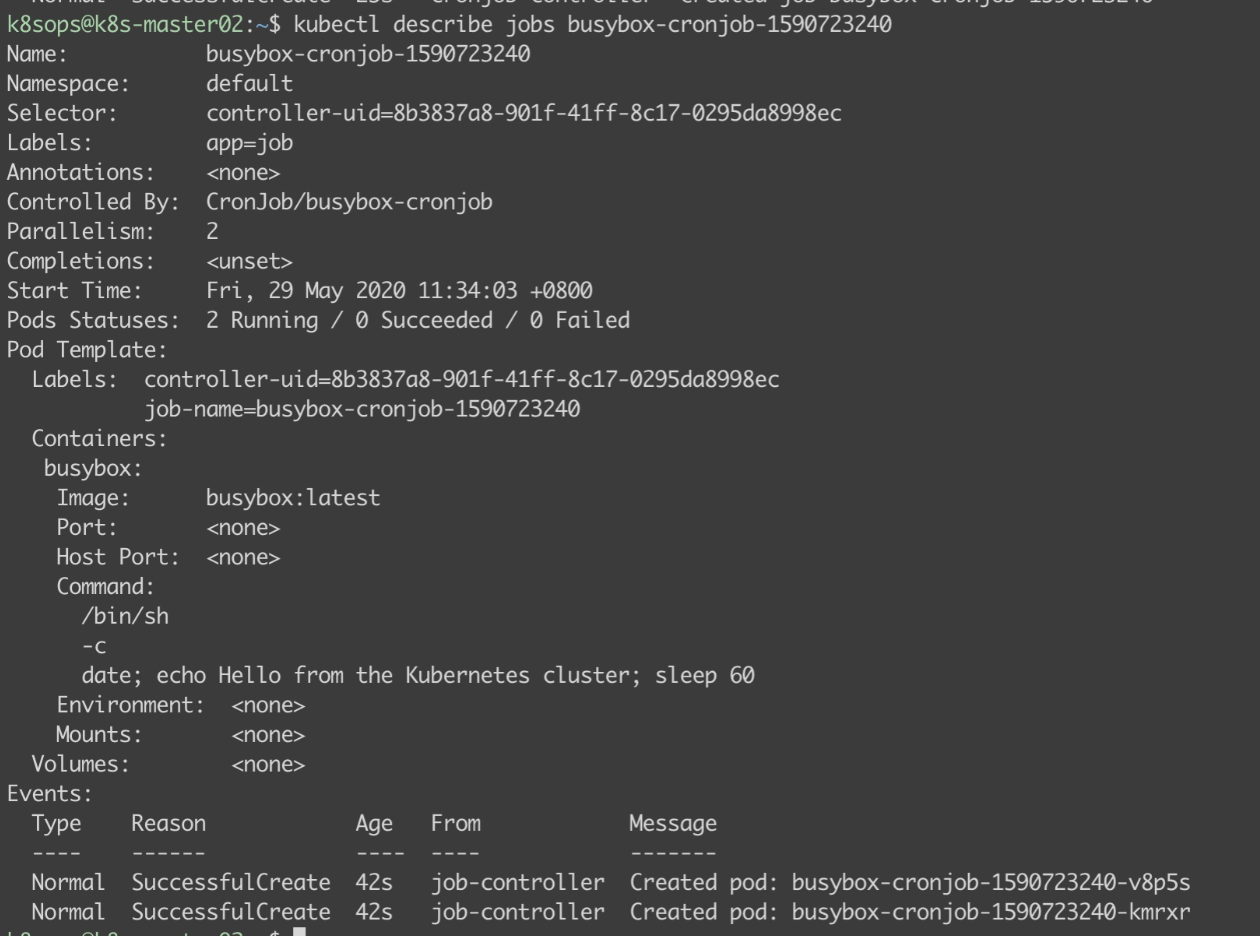Click the kubectl describe jobs command text
1260x936 pixels.
[x=592, y=24]
